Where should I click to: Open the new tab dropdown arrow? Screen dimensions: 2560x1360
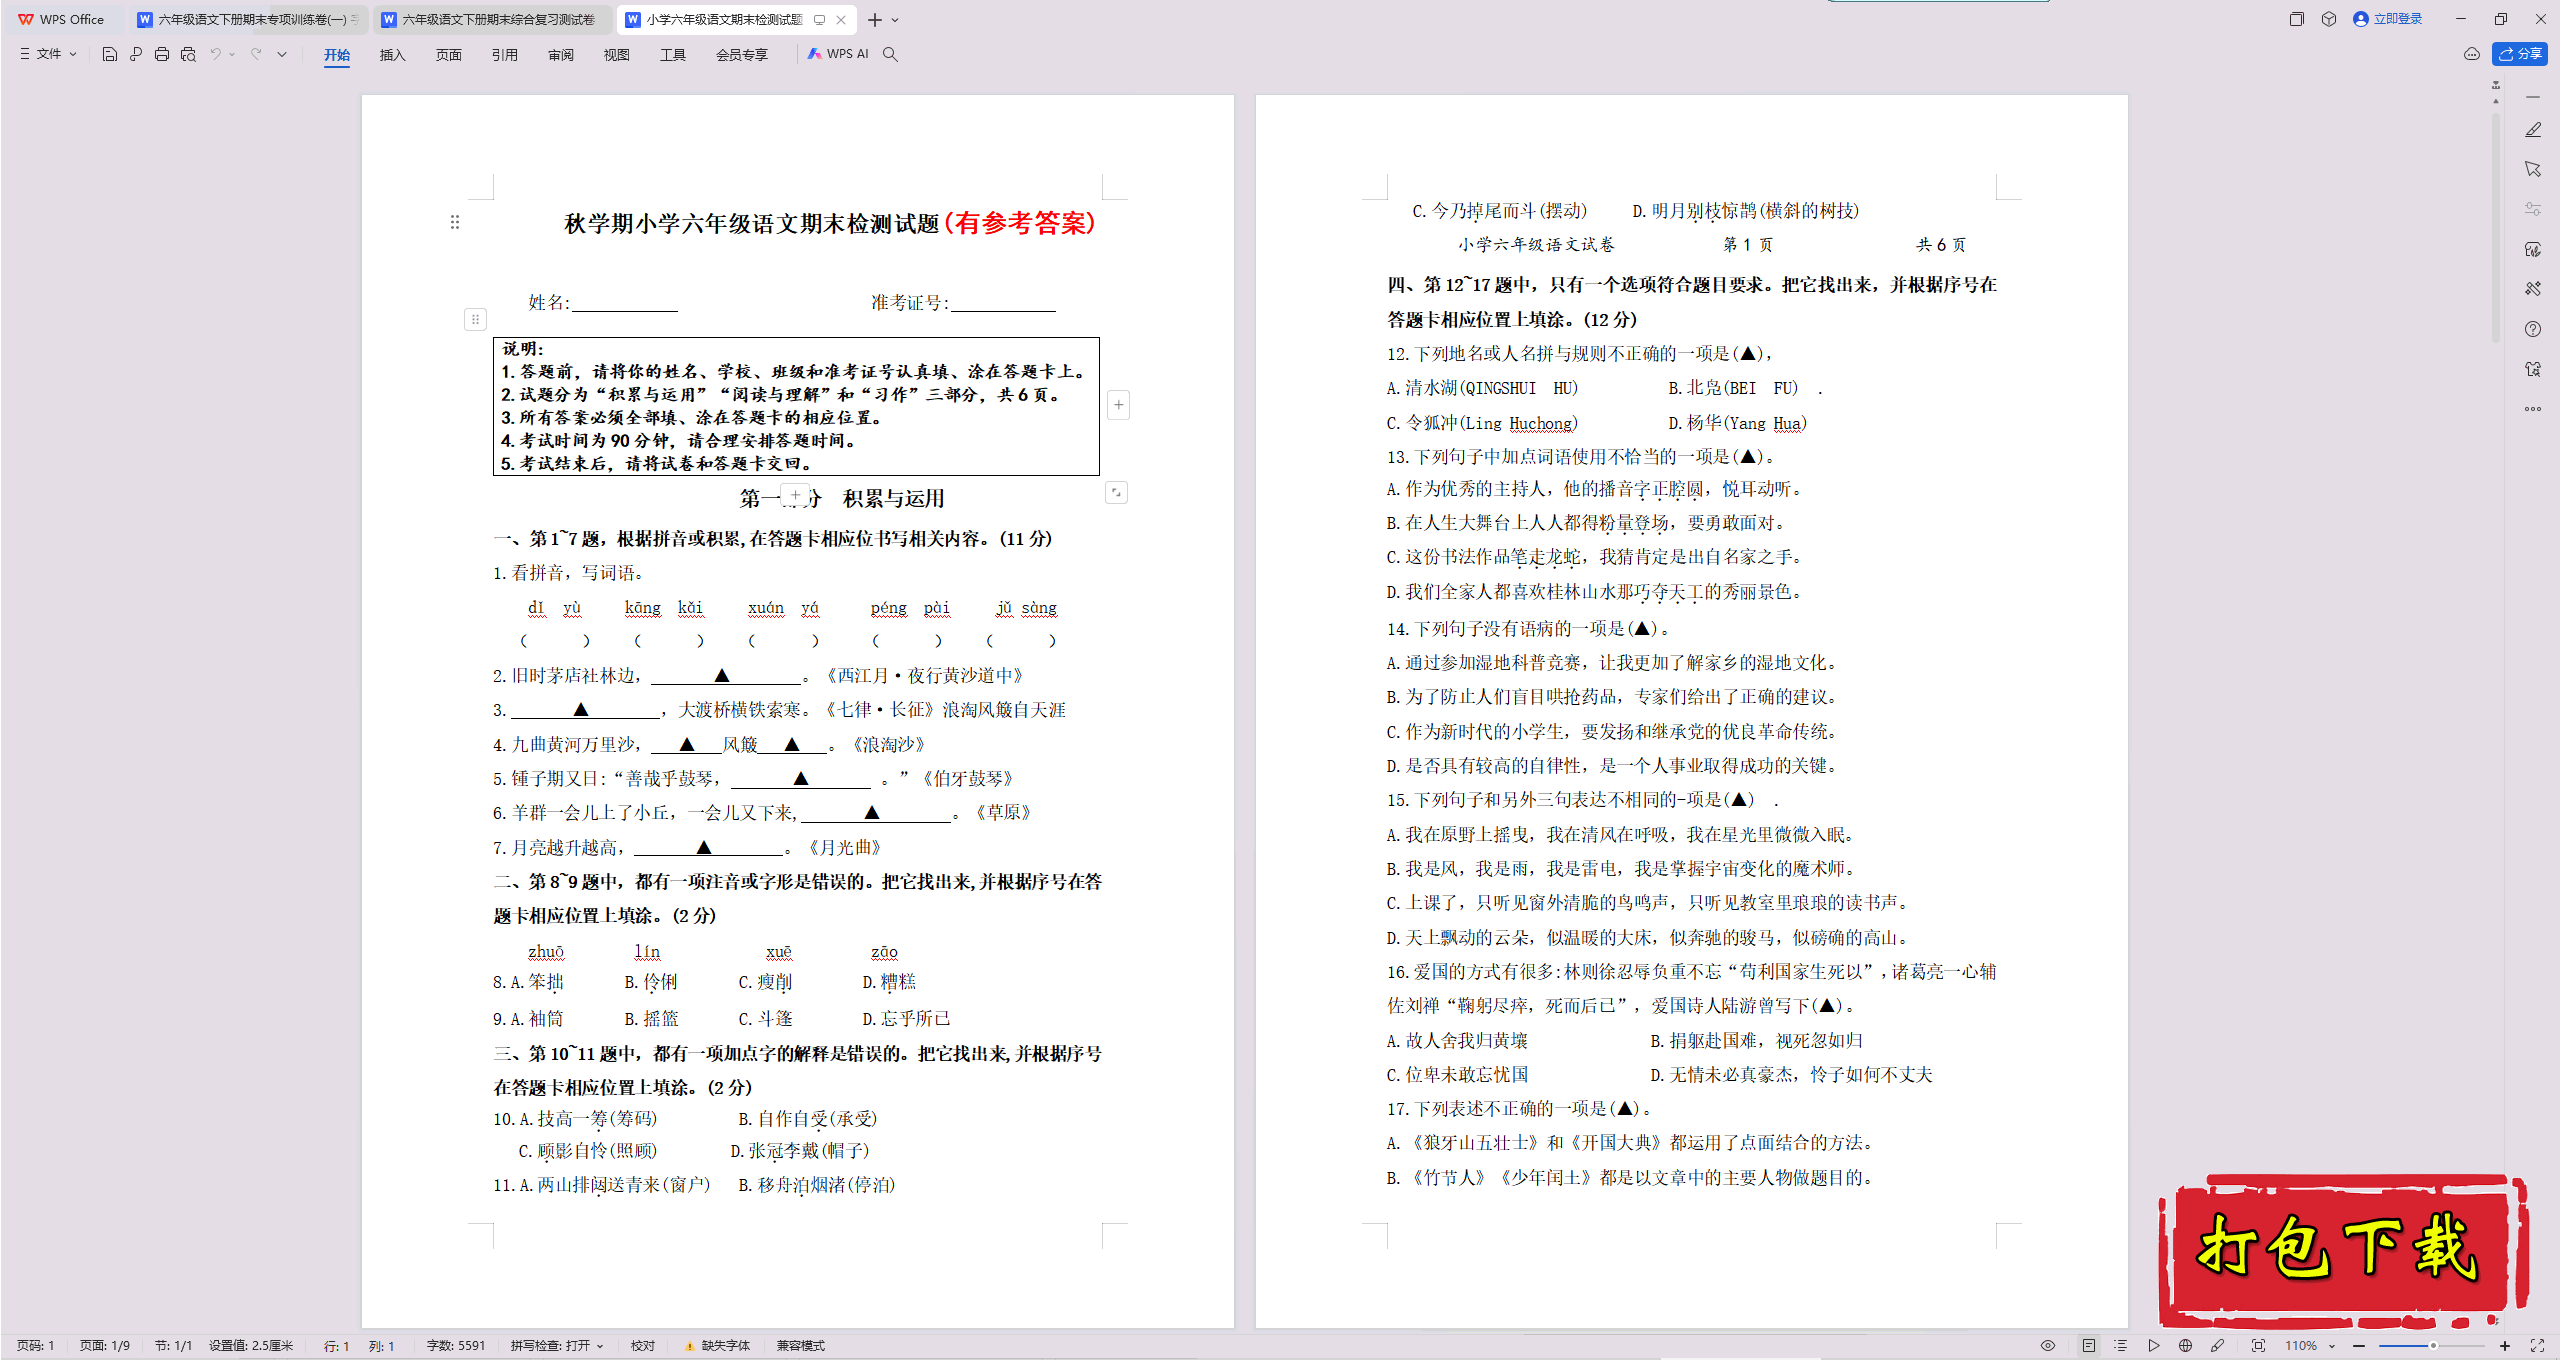point(895,19)
